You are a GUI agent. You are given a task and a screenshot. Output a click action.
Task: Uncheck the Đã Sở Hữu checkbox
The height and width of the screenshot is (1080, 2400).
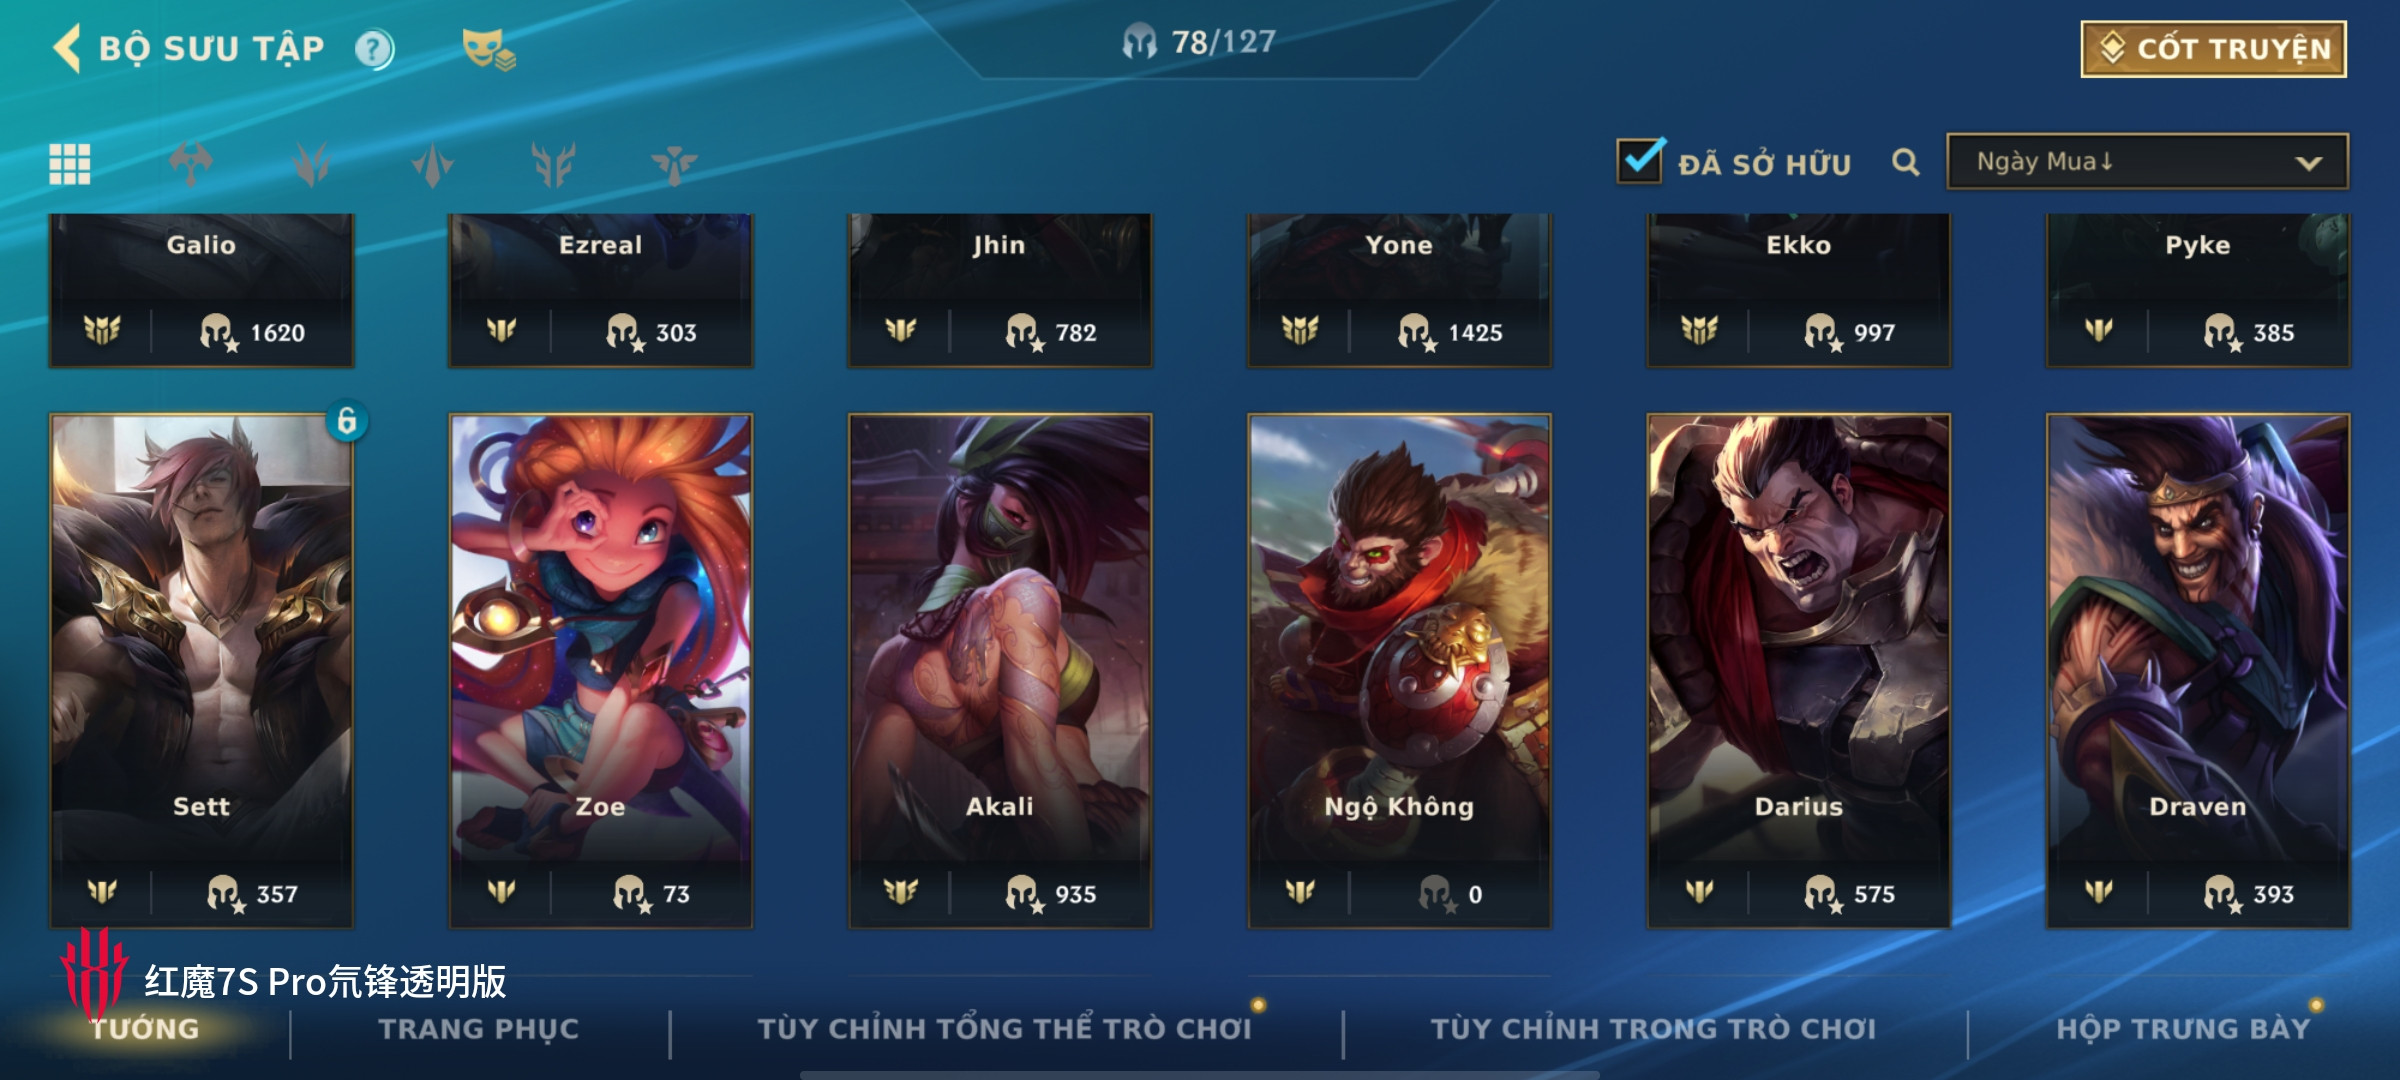1640,161
